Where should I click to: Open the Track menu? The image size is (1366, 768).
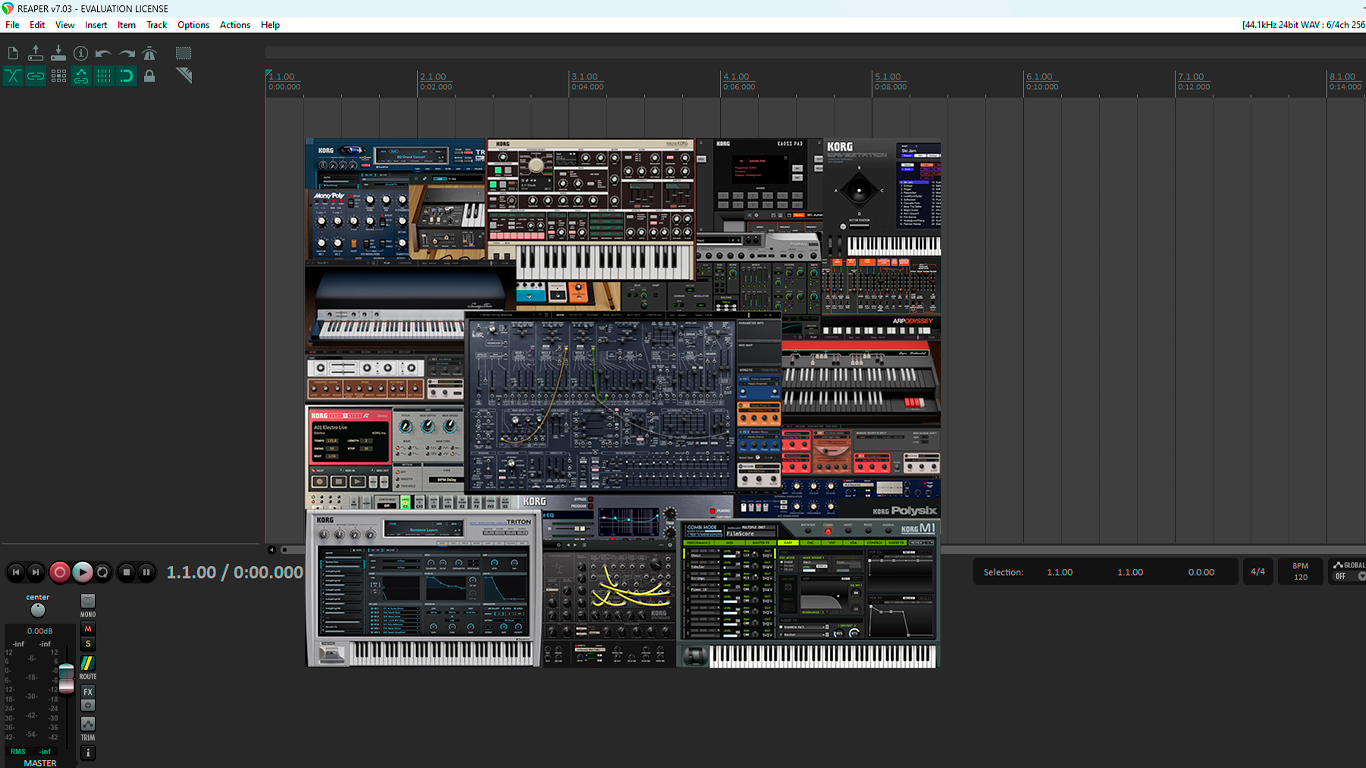(x=157, y=25)
